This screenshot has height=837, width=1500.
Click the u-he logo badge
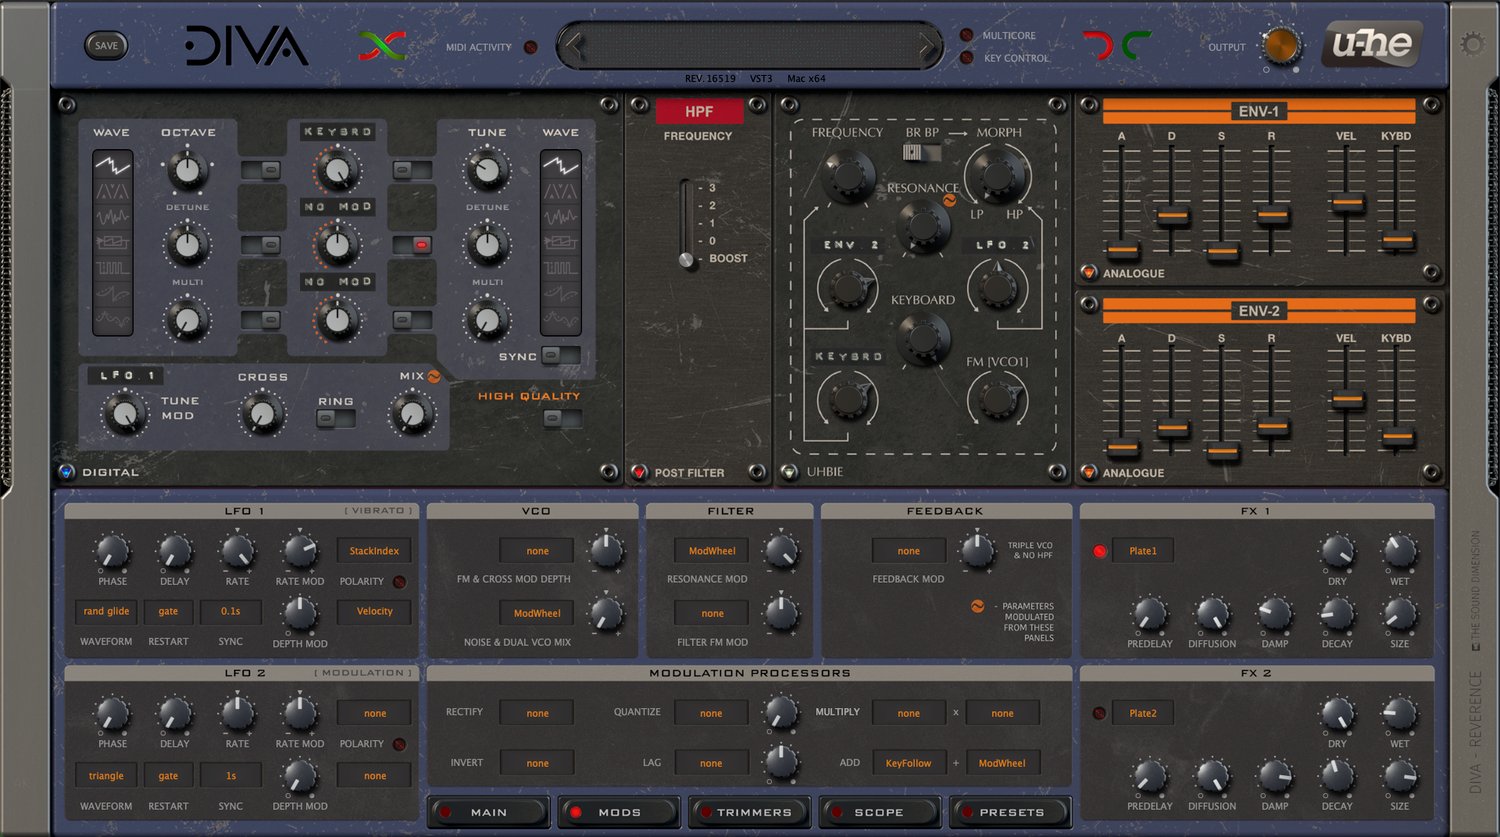click(1371, 45)
